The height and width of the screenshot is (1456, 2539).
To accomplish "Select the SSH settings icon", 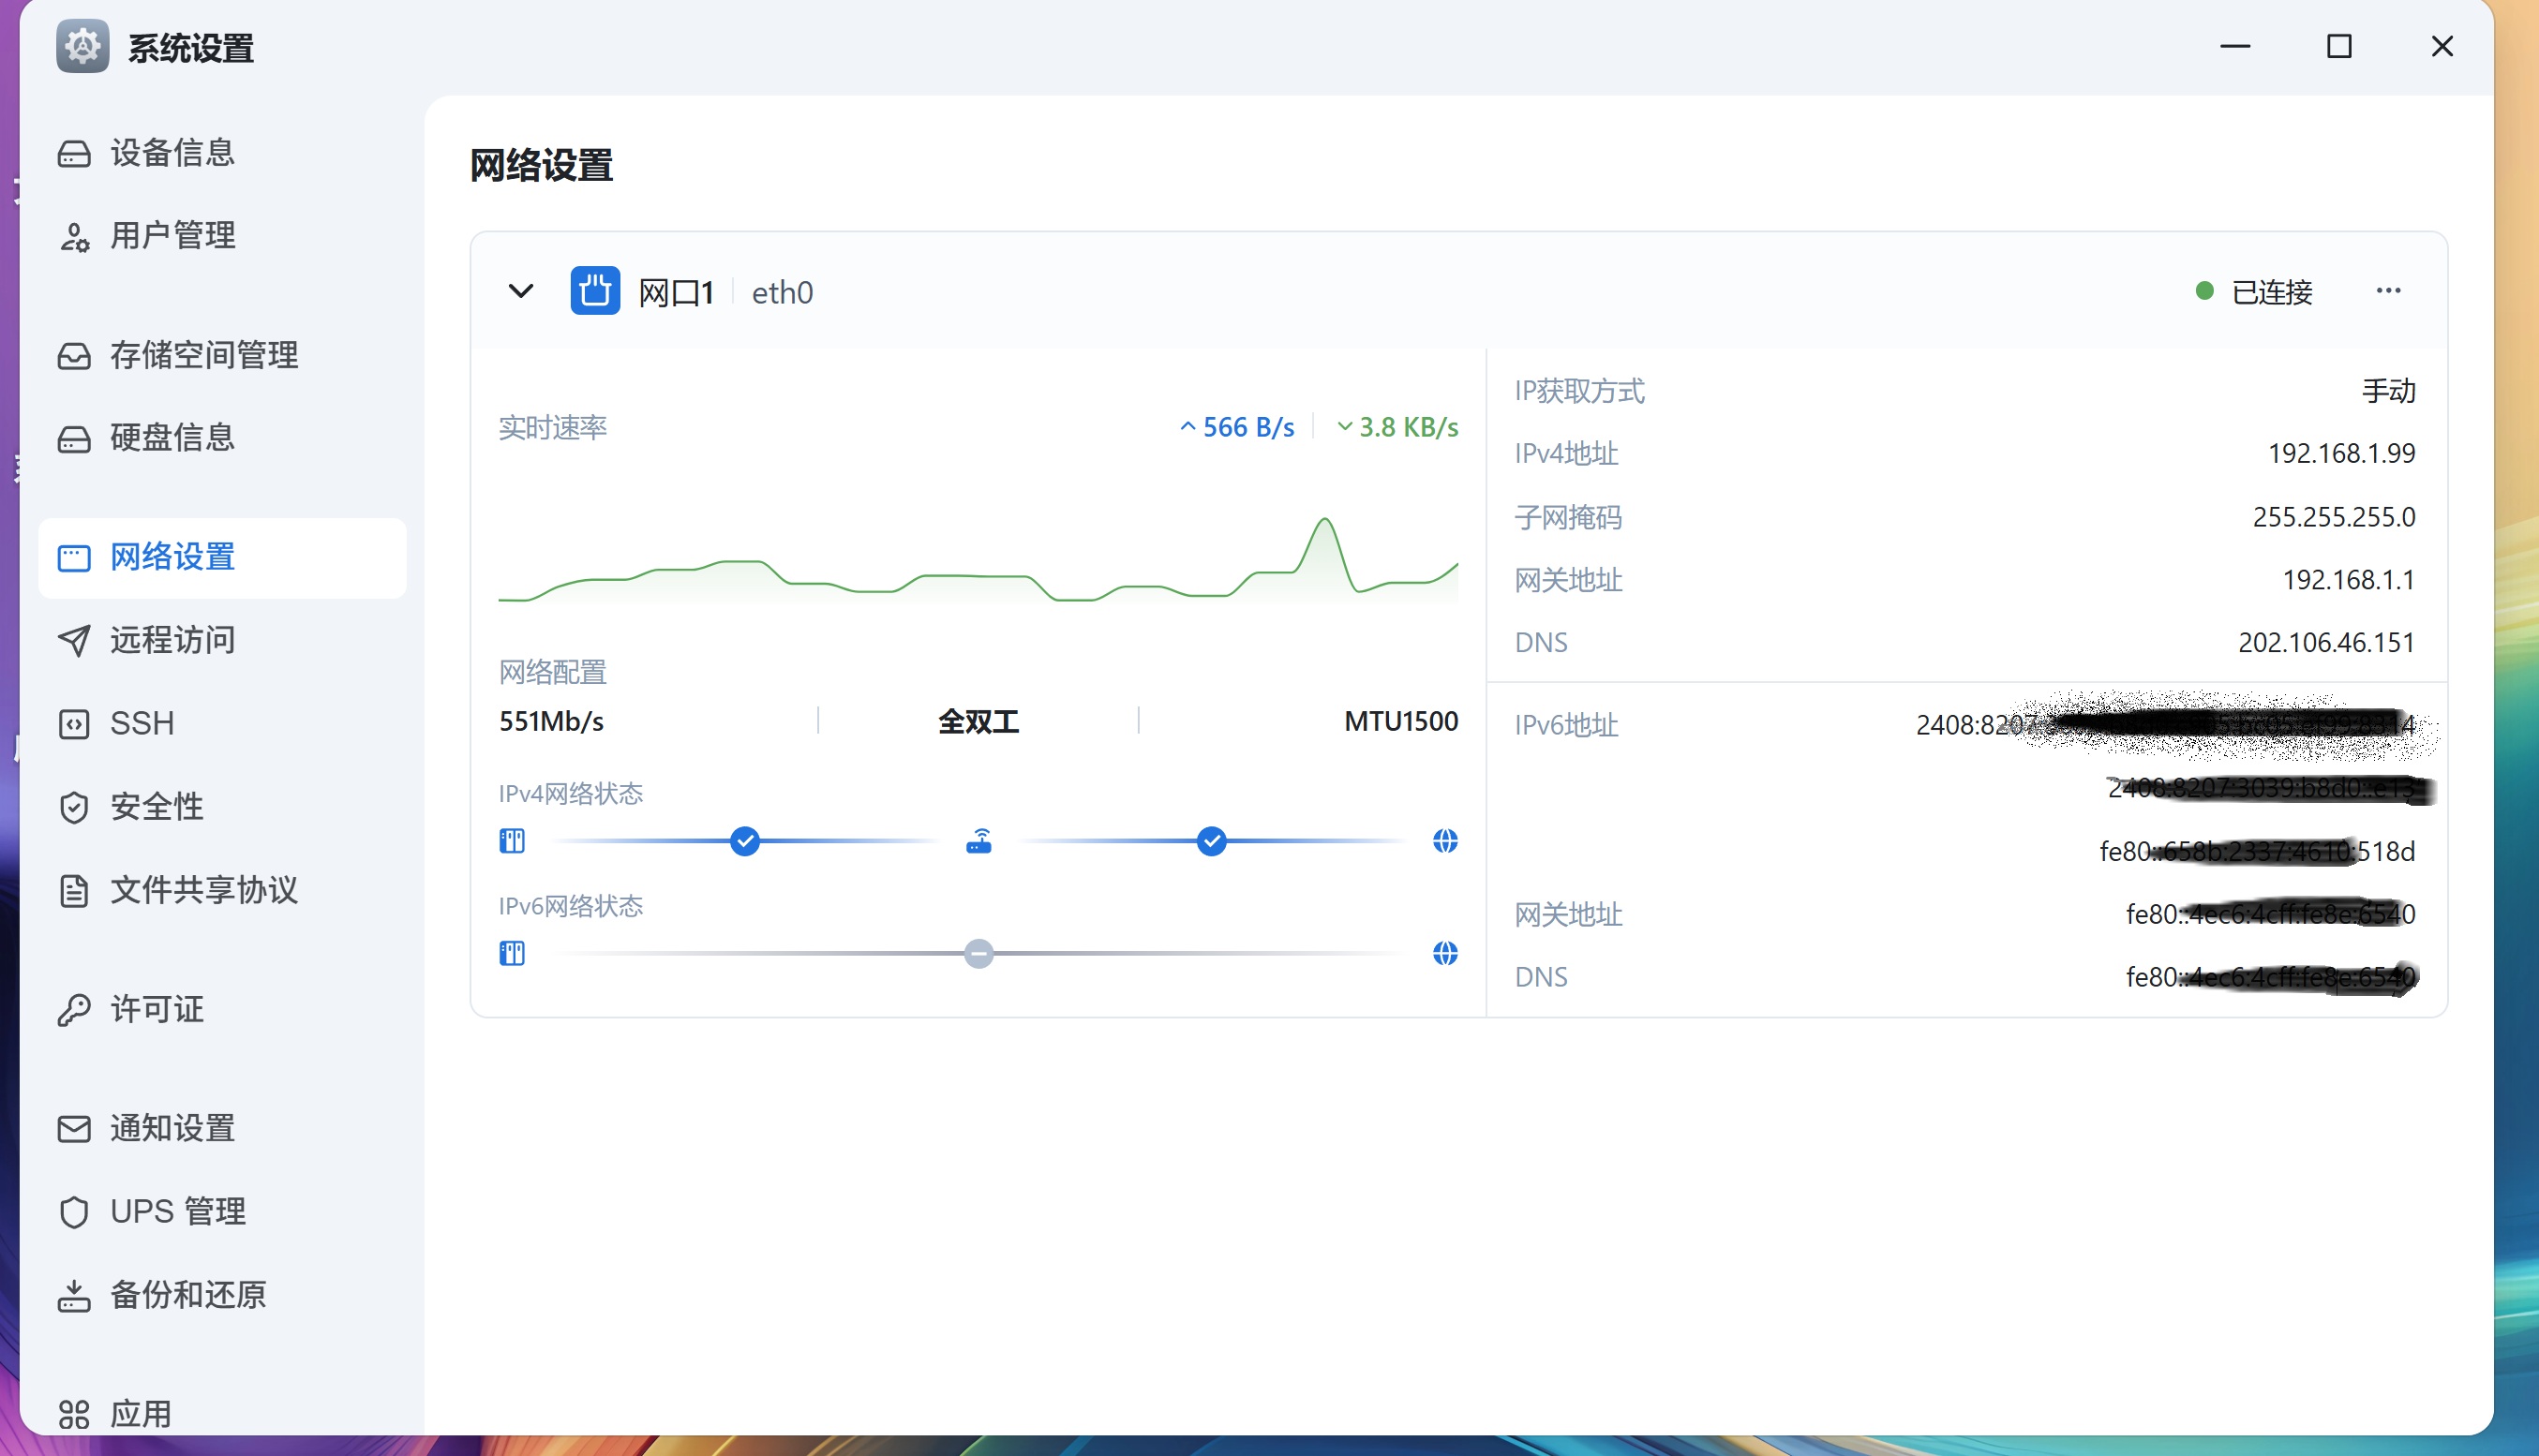I will pyautogui.click(x=74, y=723).
